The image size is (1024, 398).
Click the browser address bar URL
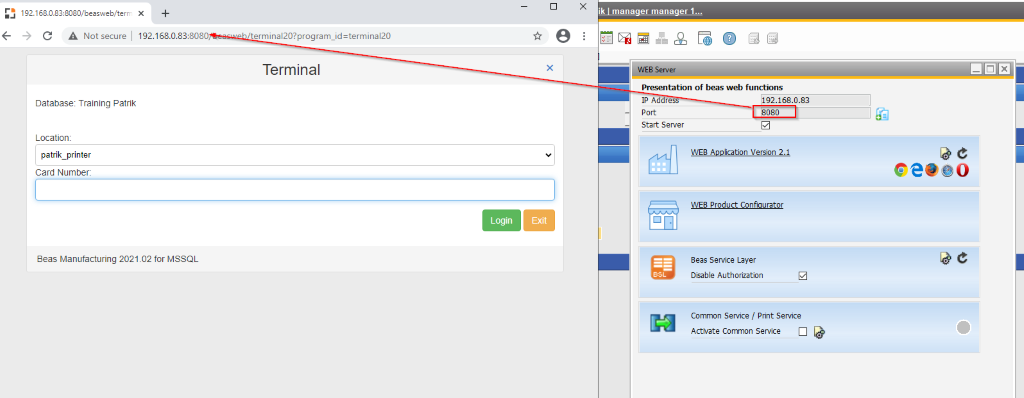[264, 36]
